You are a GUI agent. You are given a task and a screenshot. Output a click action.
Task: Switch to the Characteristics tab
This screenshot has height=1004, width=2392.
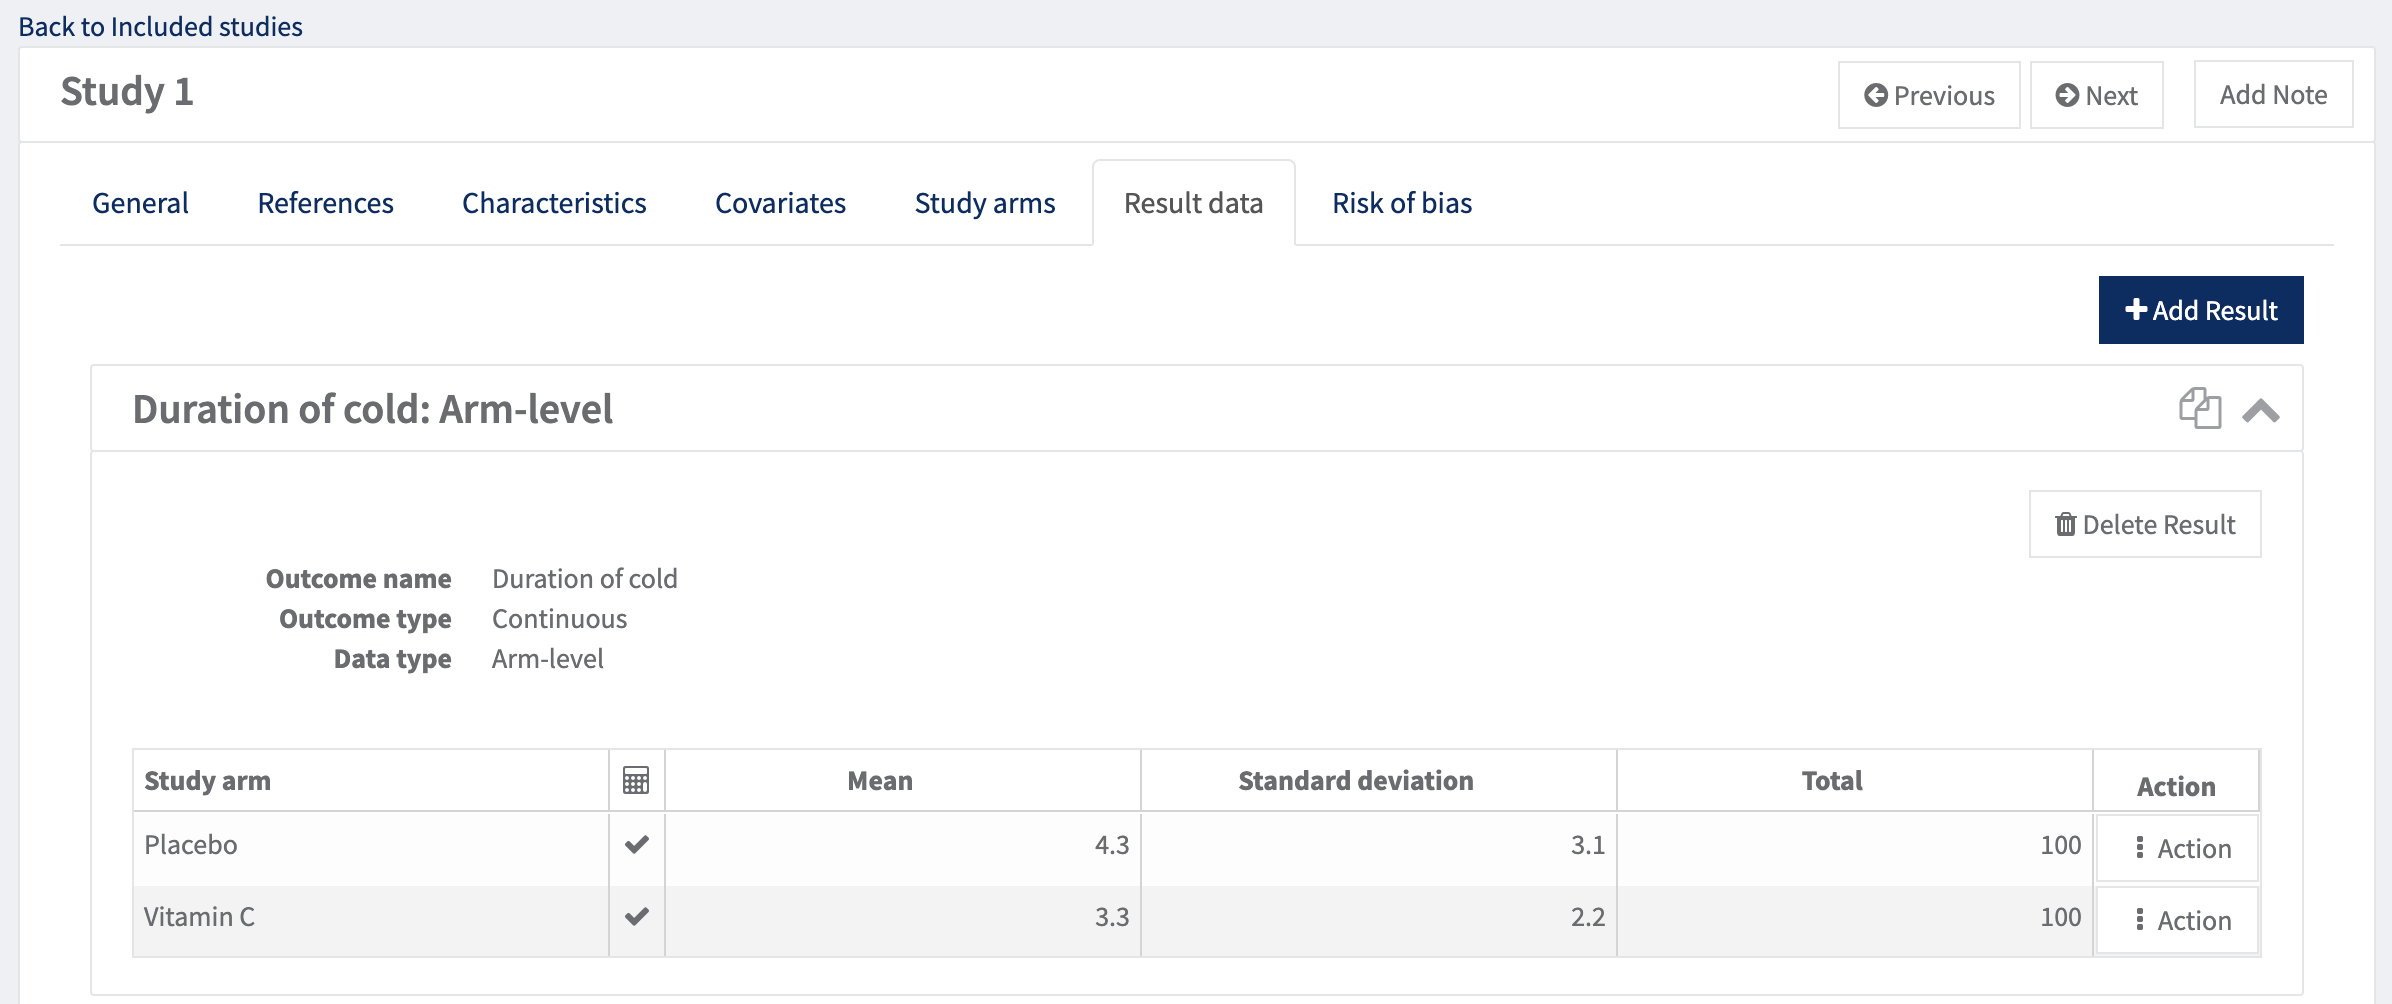(554, 204)
